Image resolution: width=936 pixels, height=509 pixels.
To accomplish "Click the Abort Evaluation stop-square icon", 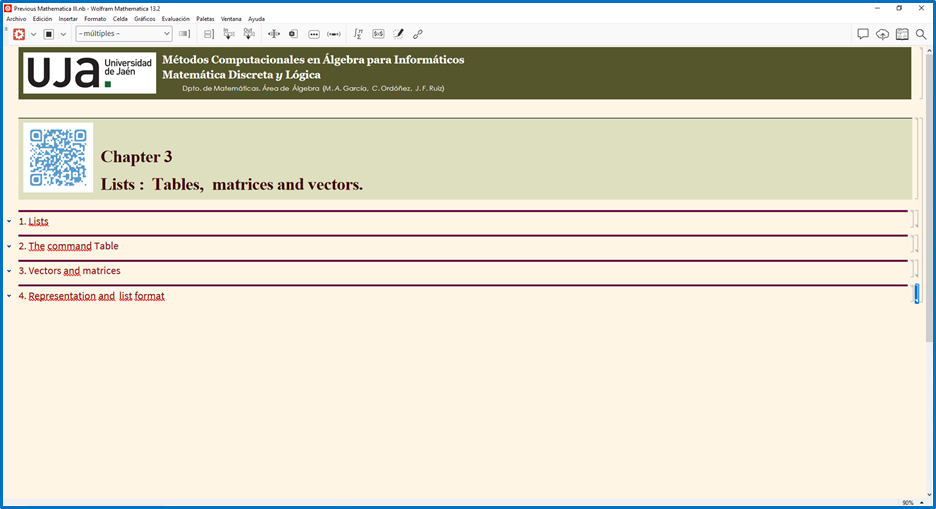I will coord(49,34).
